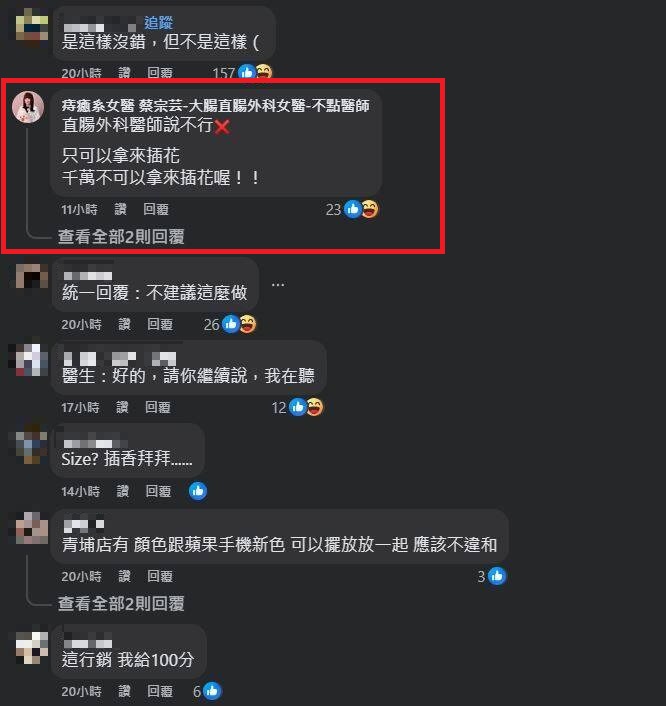Click the like thumb icon beside count 26
Image resolution: width=666 pixels, height=706 pixels.
pyautogui.click(x=231, y=324)
